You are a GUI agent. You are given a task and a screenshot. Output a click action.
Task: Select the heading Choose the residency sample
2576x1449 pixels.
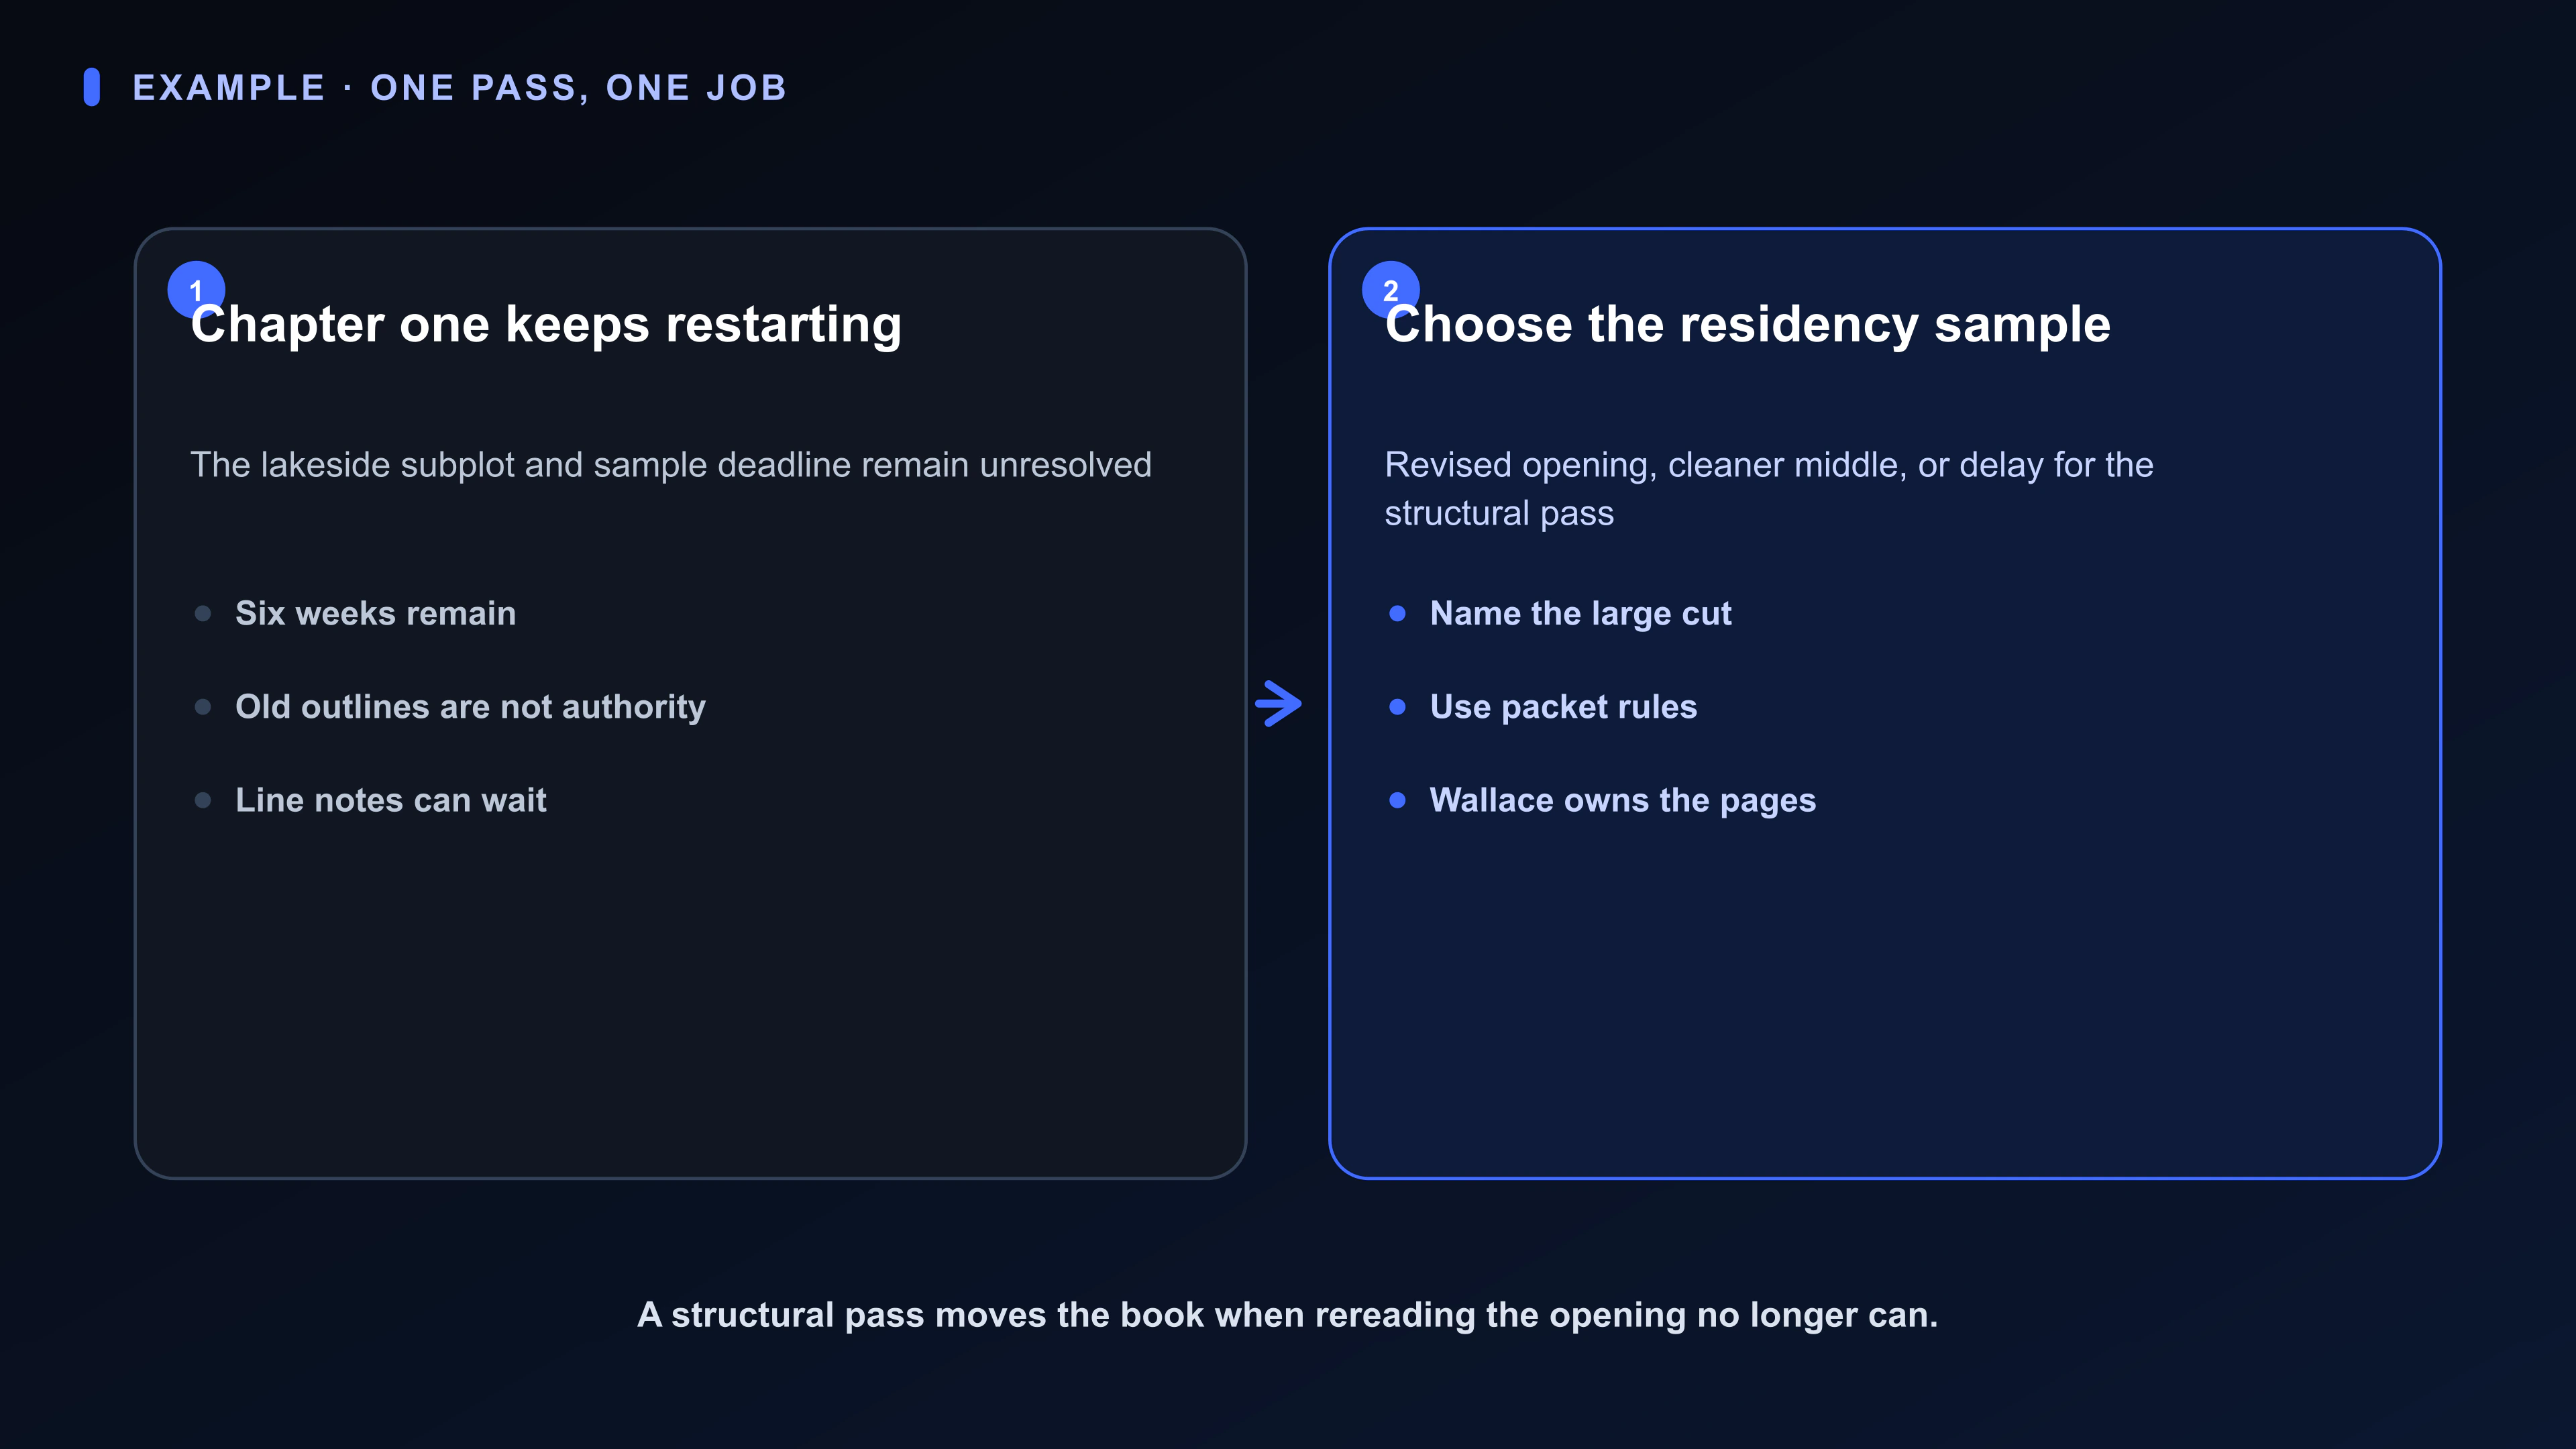pyautogui.click(x=1747, y=325)
